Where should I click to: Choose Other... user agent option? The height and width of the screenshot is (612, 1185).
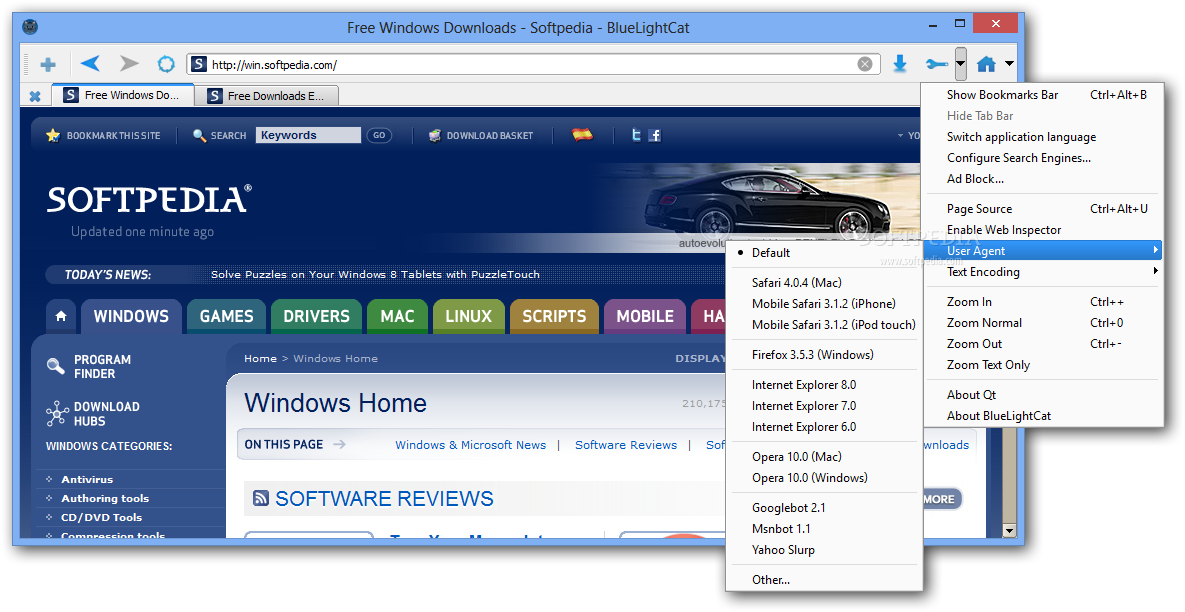[825, 580]
